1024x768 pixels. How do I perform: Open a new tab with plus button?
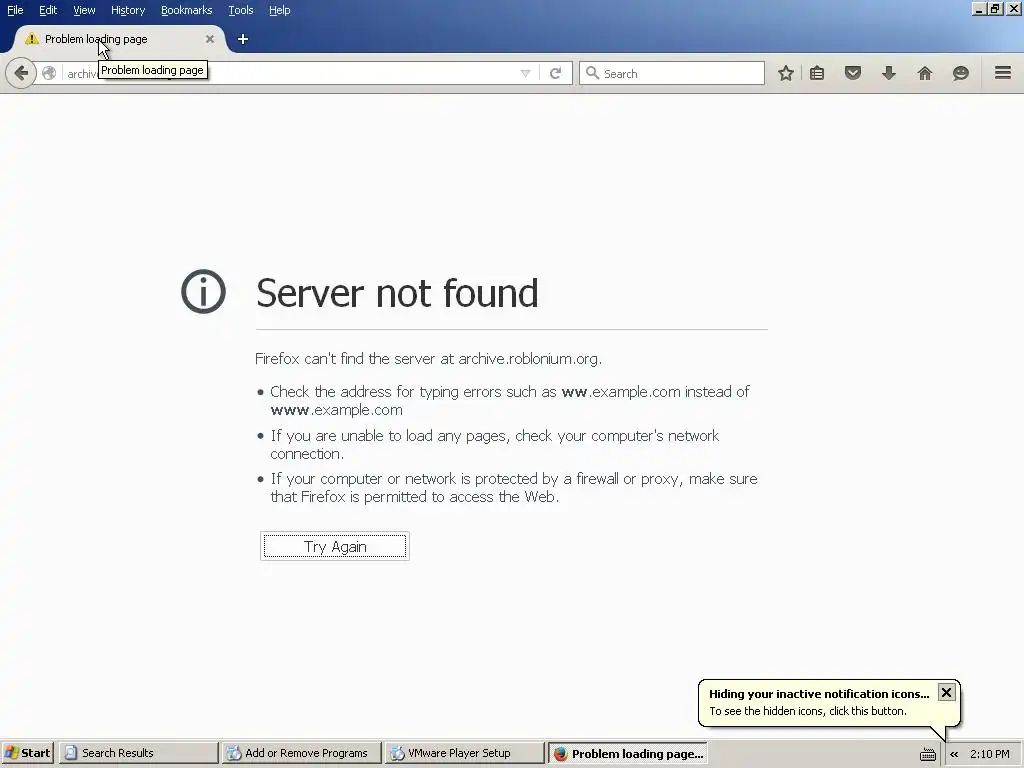[x=243, y=39]
